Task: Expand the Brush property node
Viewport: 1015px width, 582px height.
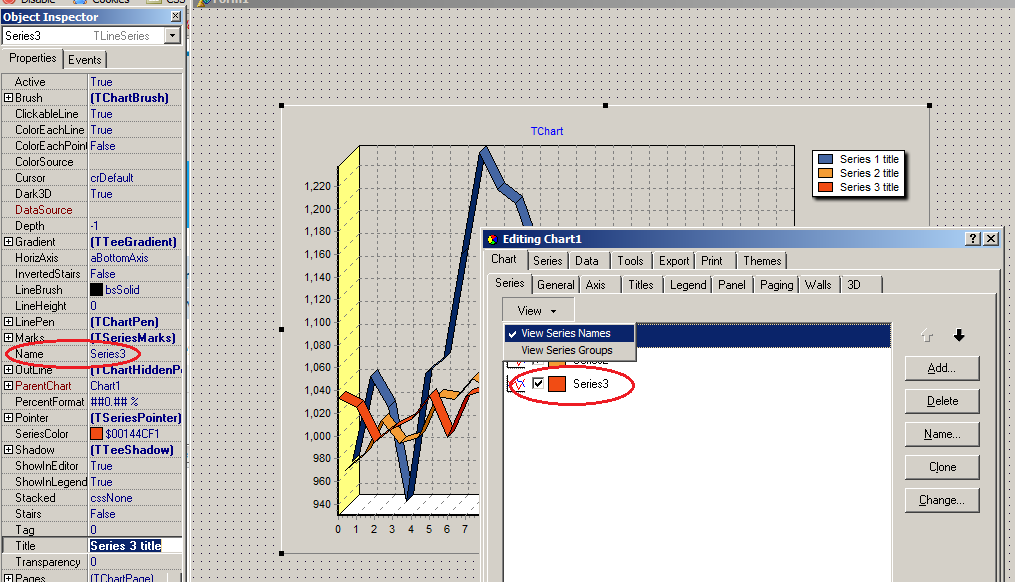Action: [x=8, y=98]
